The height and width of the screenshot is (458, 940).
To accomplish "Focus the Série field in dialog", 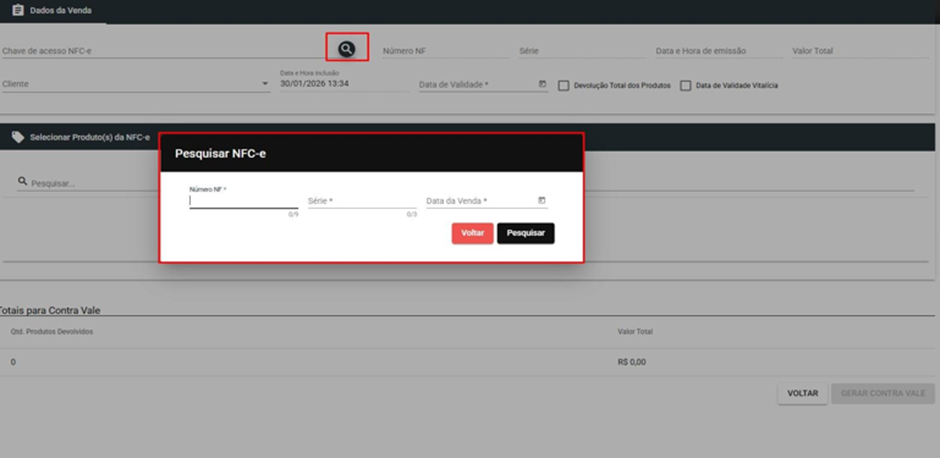I will click(362, 201).
